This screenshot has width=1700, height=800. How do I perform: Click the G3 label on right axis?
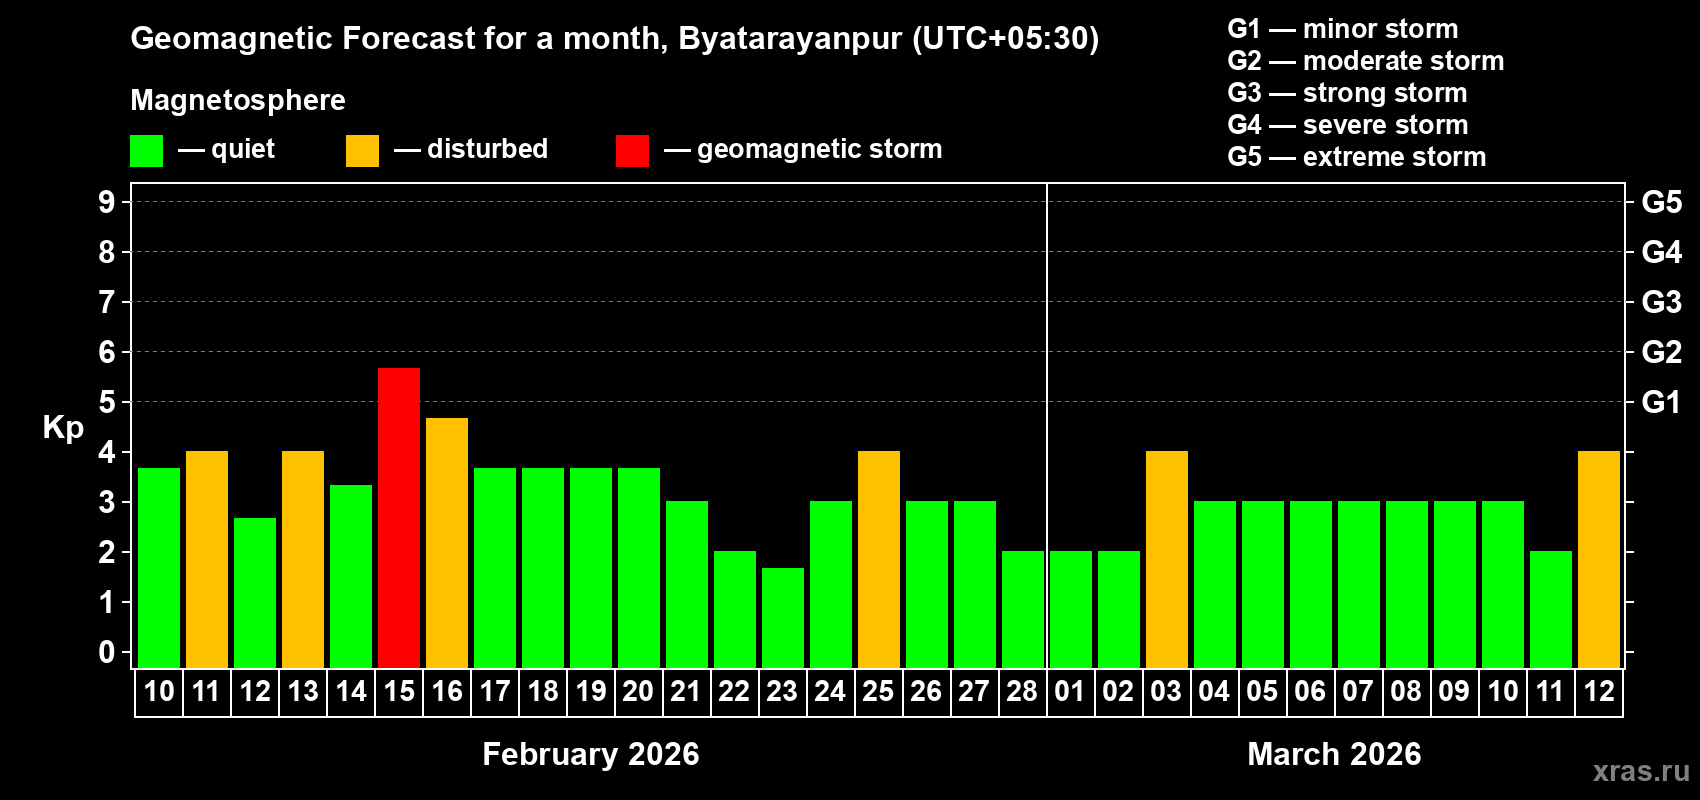(x=1662, y=302)
